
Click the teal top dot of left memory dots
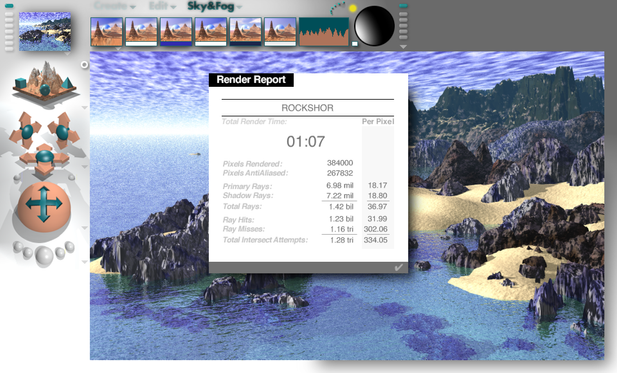[x=9, y=6]
